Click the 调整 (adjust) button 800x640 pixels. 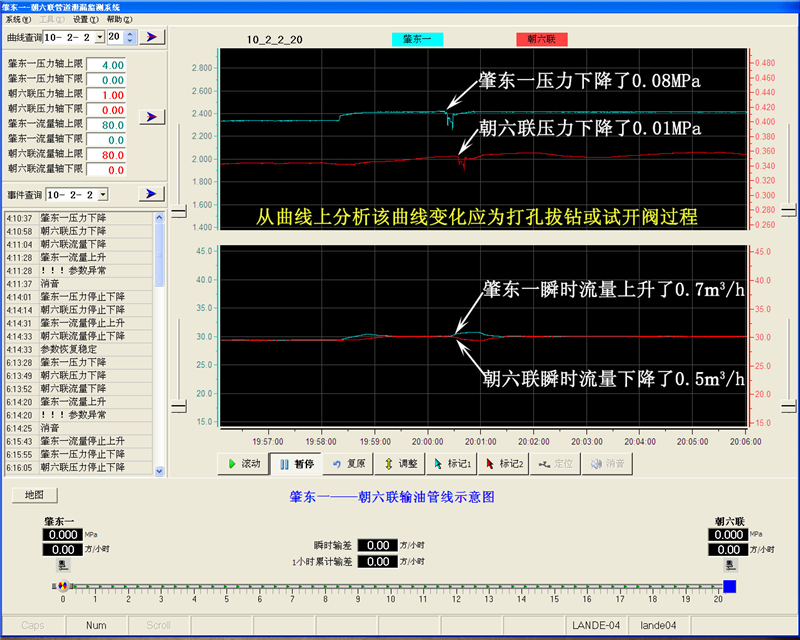[401, 464]
